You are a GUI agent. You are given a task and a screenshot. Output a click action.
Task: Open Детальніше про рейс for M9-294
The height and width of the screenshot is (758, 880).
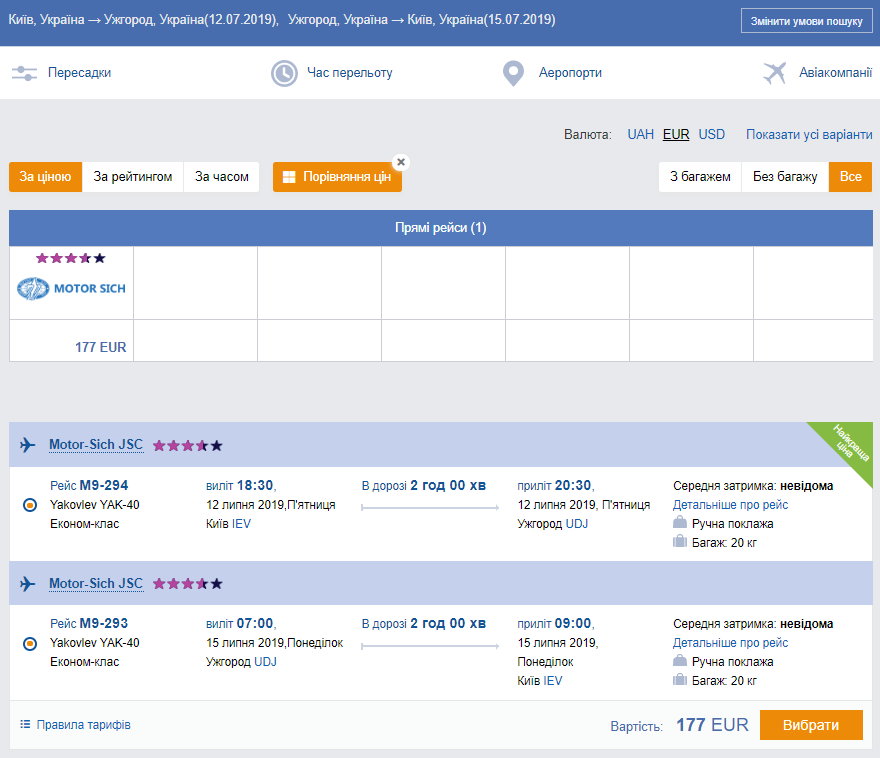click(730, 505)
